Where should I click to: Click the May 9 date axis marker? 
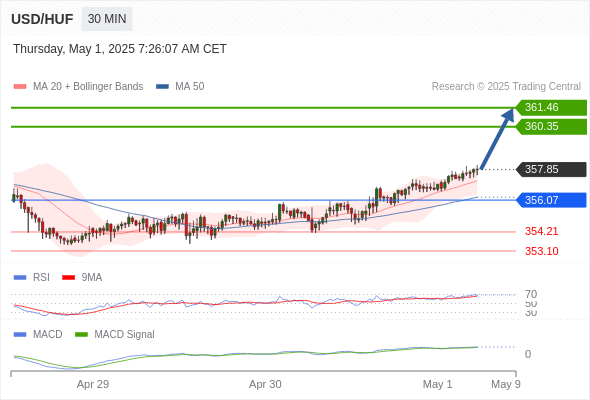[506, 384]
